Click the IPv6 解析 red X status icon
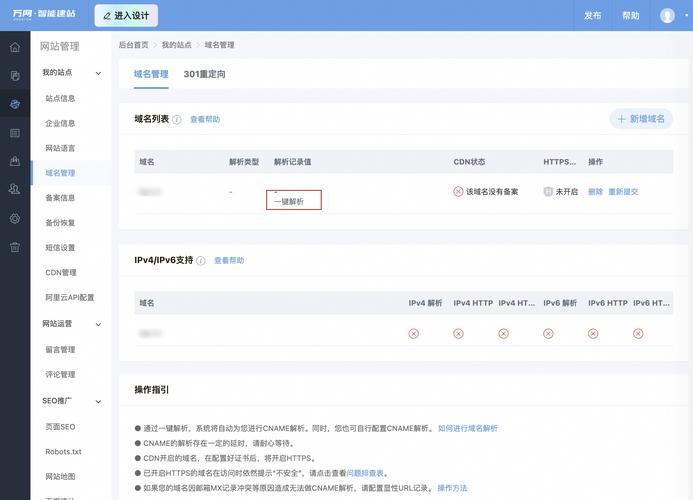693x500 pixels. click(548, 333)
